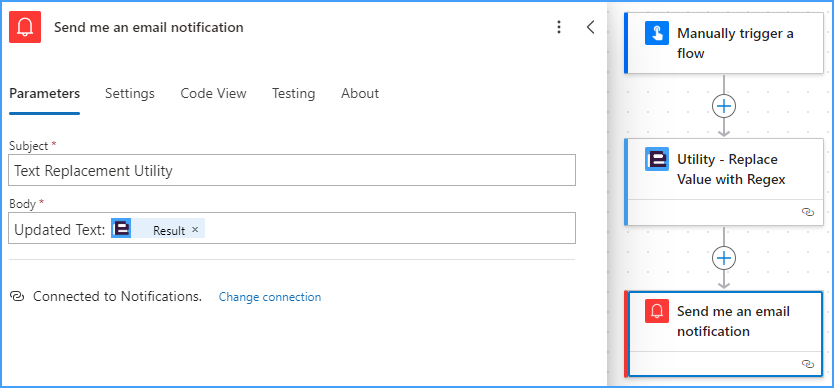Open the three-dot more options menu
The height and width of the screenshot is (388, 834).
pyautogui.click(x=558, y=27)
